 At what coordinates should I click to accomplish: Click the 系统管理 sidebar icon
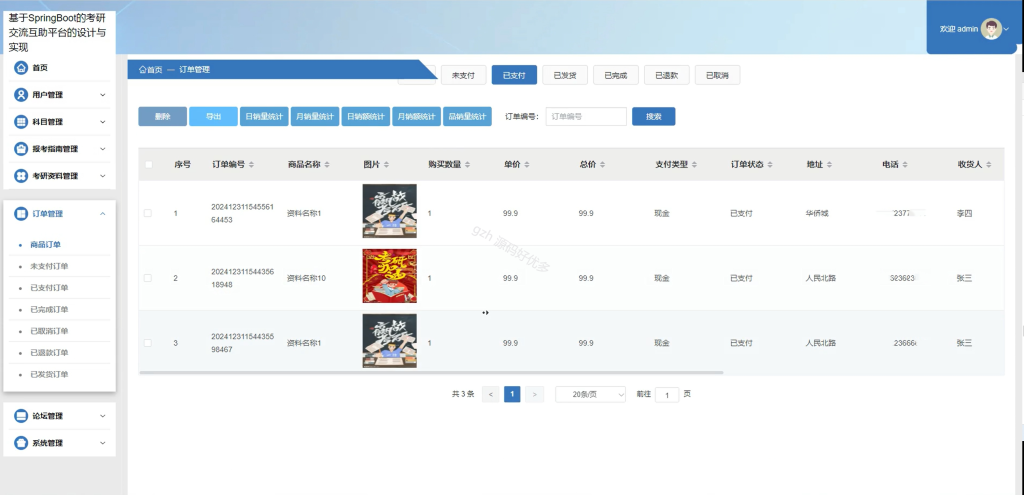coord(21,443)
